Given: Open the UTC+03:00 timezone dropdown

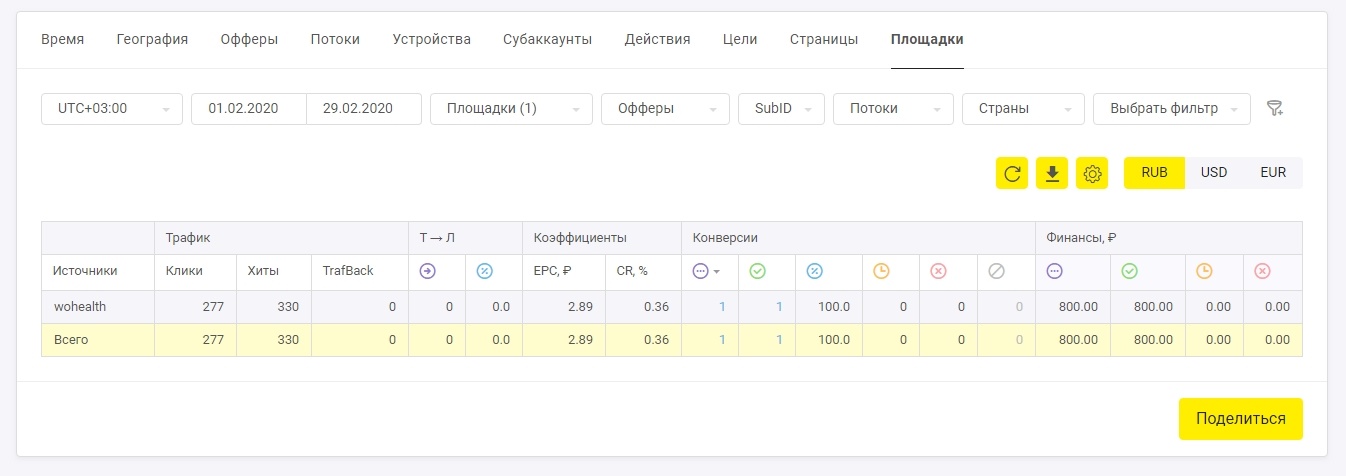Looking at the screenshot, I should pyautogui.click(x=112, y=109).
